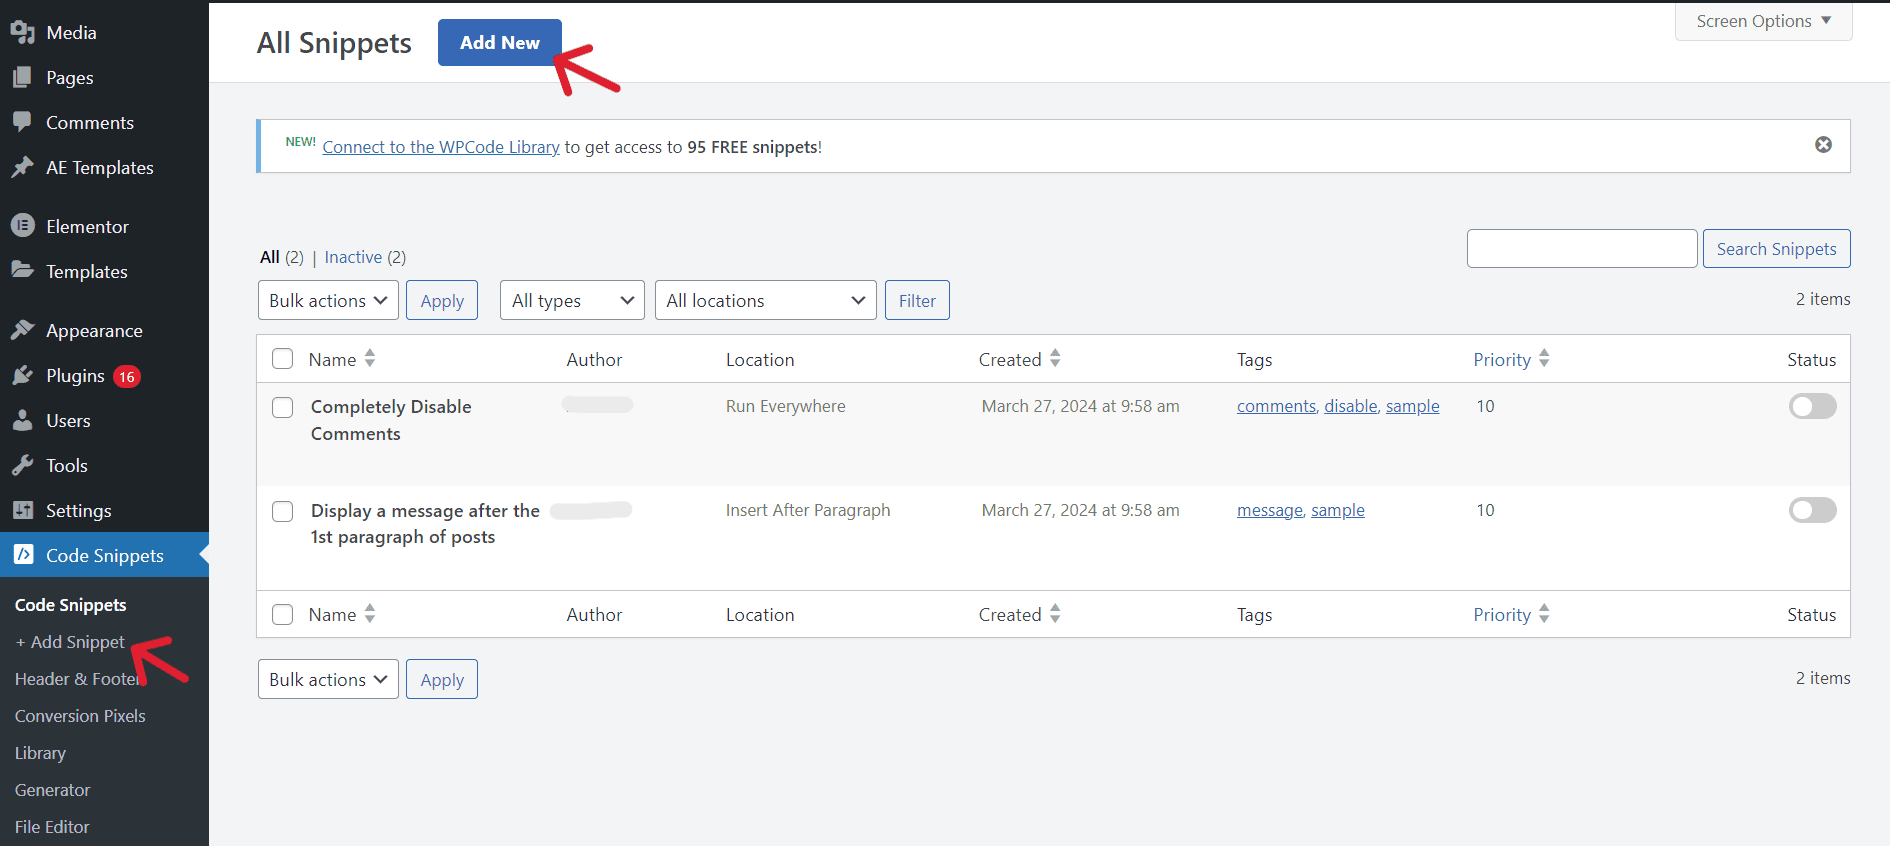Follow the Connect to the WPCode Library link
The image size is (1890, 846).
coord(441,147)
